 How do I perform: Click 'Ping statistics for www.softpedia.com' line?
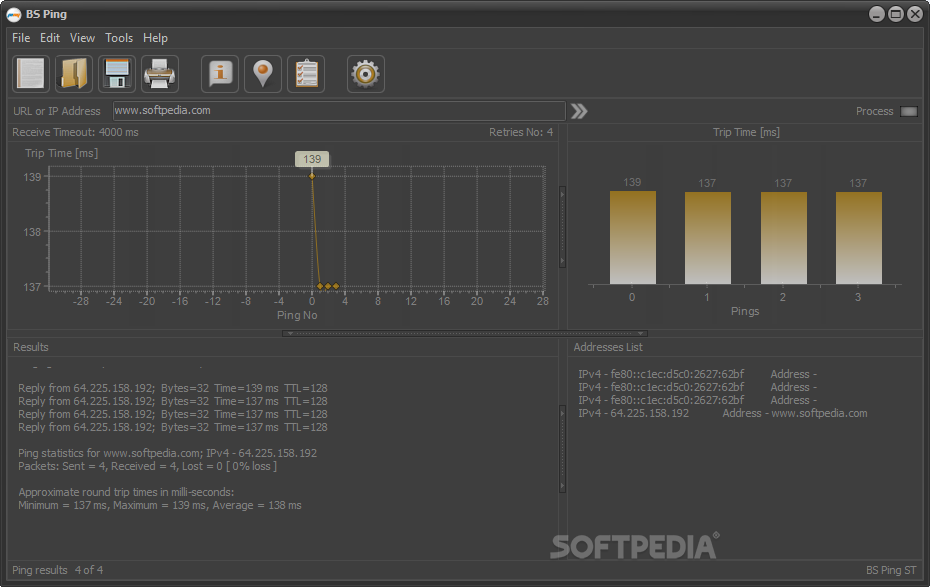(x=167, y=453)
